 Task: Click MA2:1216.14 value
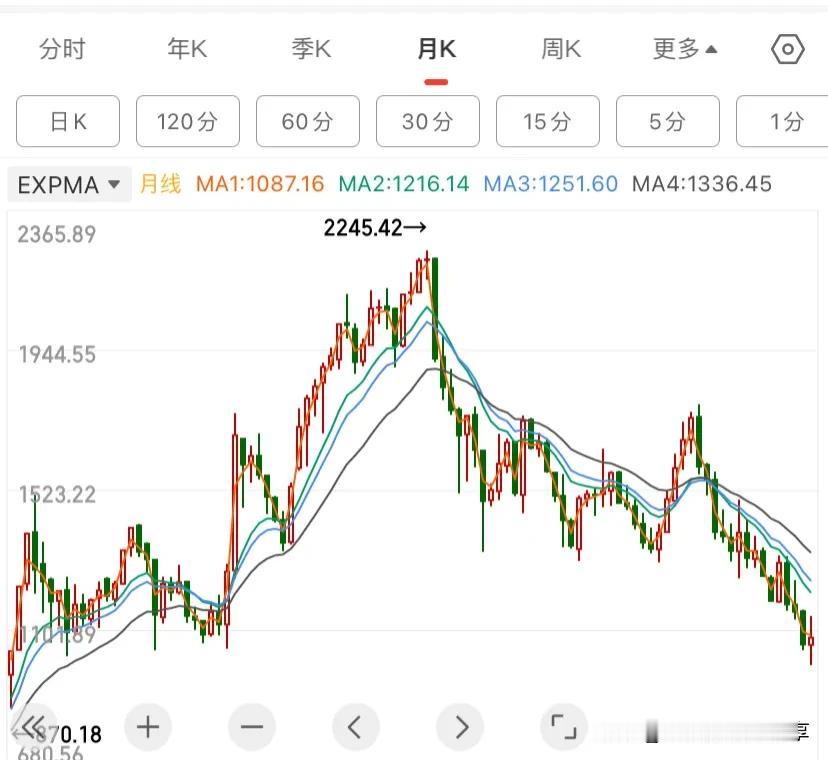[403, 184]
